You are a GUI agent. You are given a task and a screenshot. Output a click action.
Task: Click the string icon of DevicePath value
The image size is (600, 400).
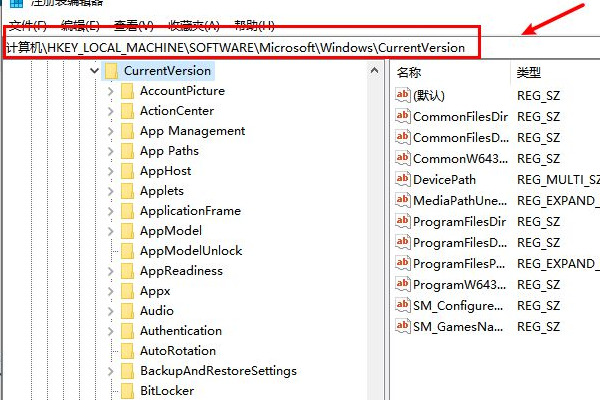click(x=403, y=179)
